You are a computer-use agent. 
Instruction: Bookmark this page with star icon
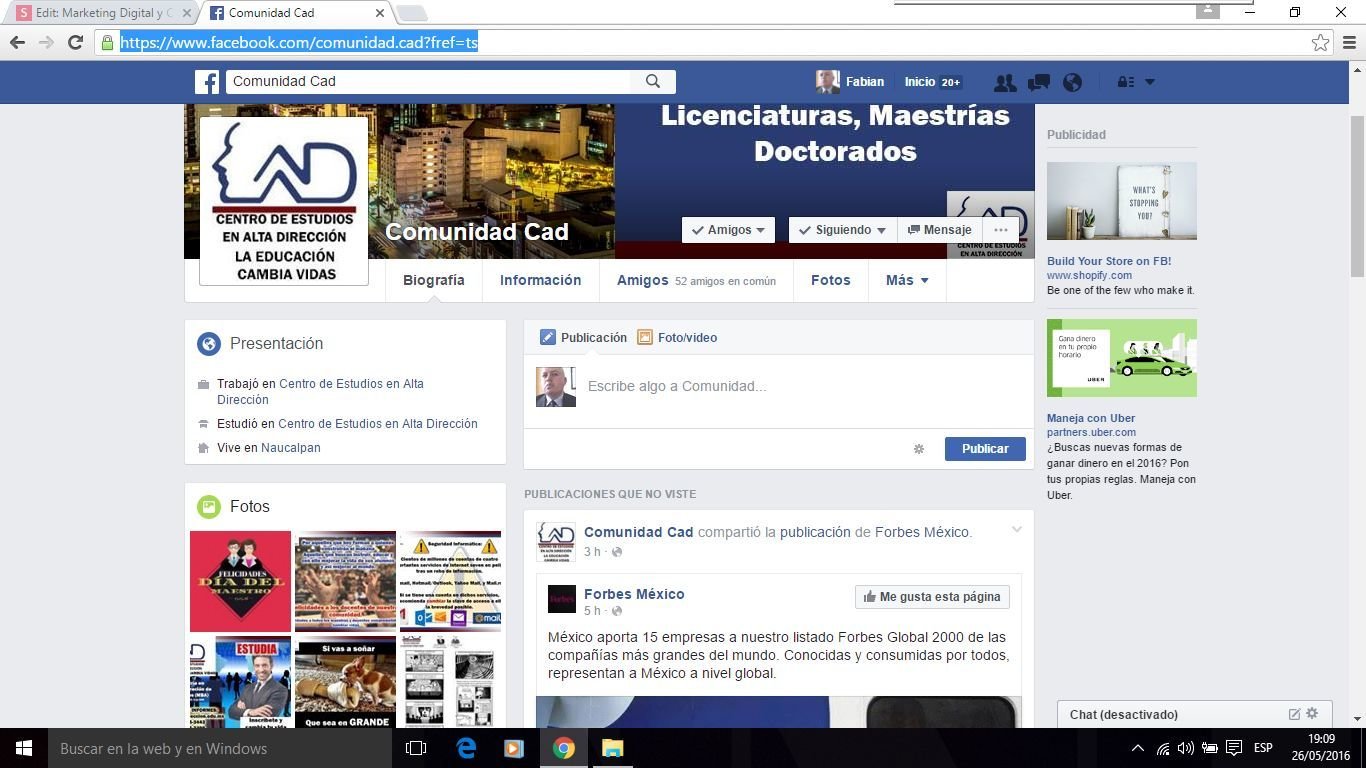pyautogui.click(x=1320, y=42)
